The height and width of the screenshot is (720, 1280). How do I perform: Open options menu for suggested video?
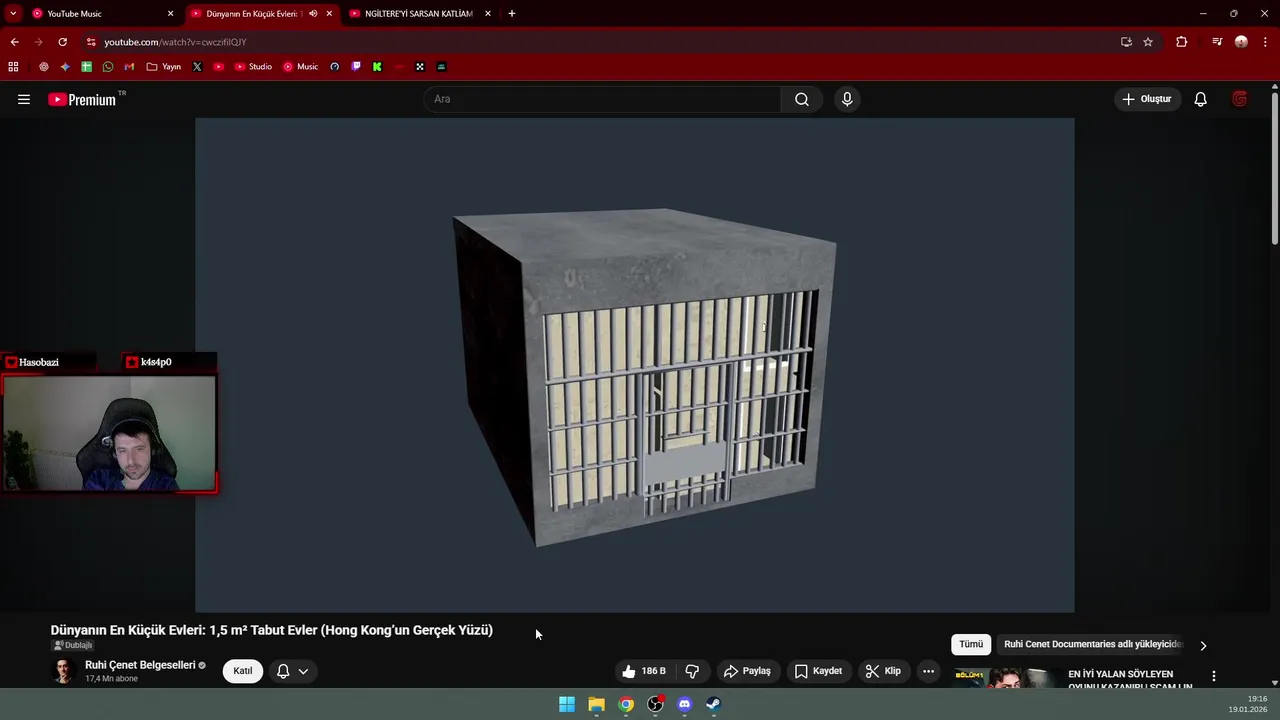(1214, 677)
